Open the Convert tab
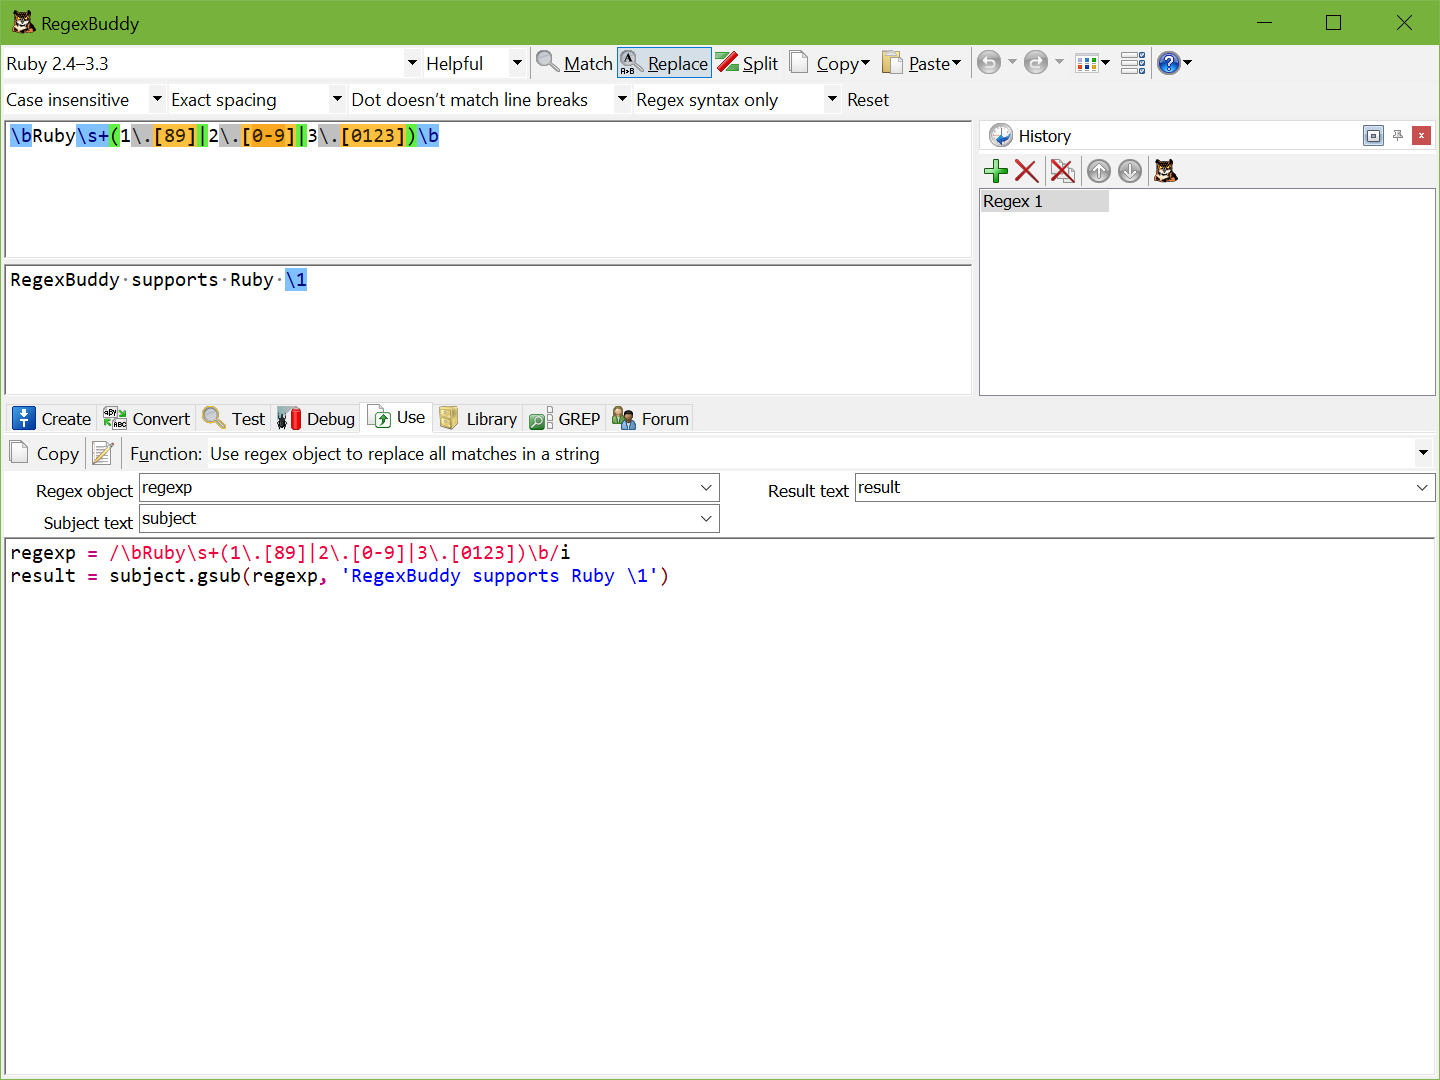The width and height of the screenshot is (1440, 1080). pos(147,419)
